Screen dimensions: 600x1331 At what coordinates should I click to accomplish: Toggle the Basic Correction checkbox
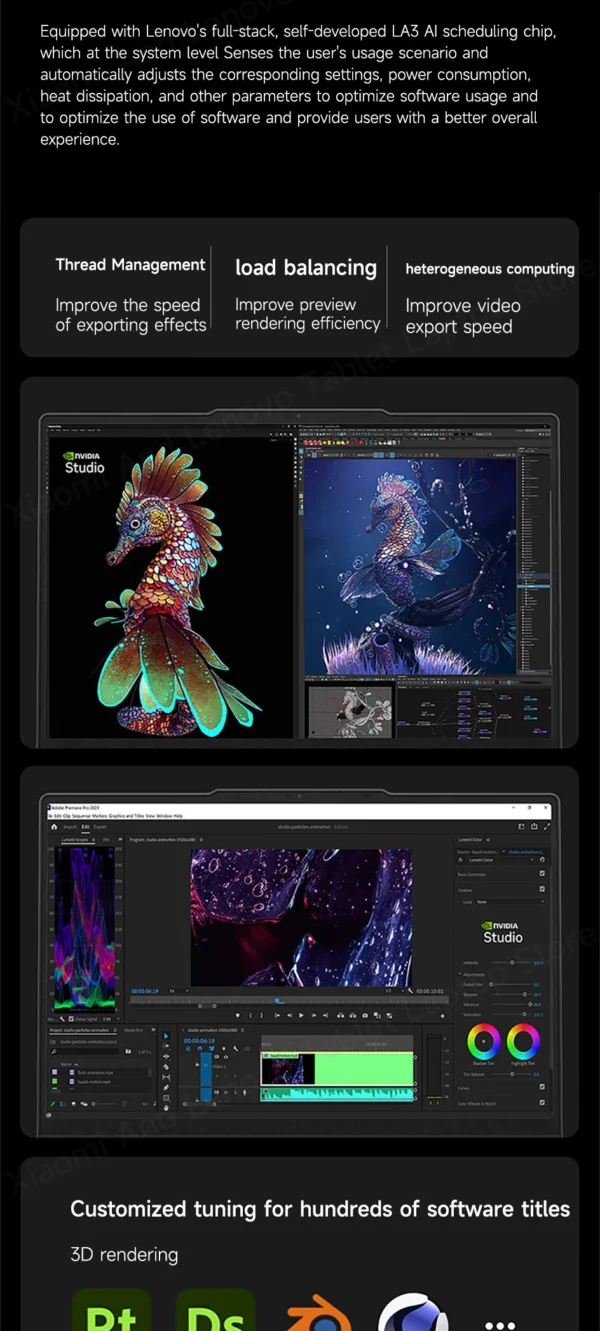(542, 874)
